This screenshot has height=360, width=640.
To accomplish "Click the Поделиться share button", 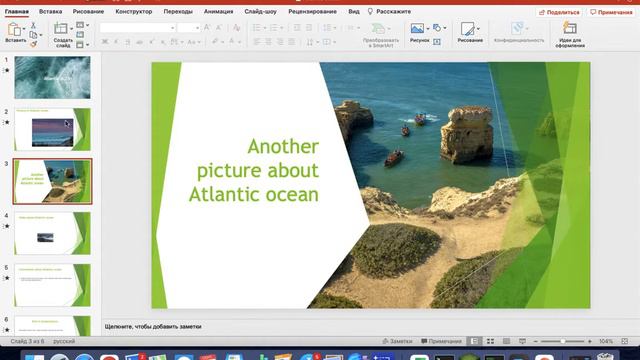I will [559, 12].
